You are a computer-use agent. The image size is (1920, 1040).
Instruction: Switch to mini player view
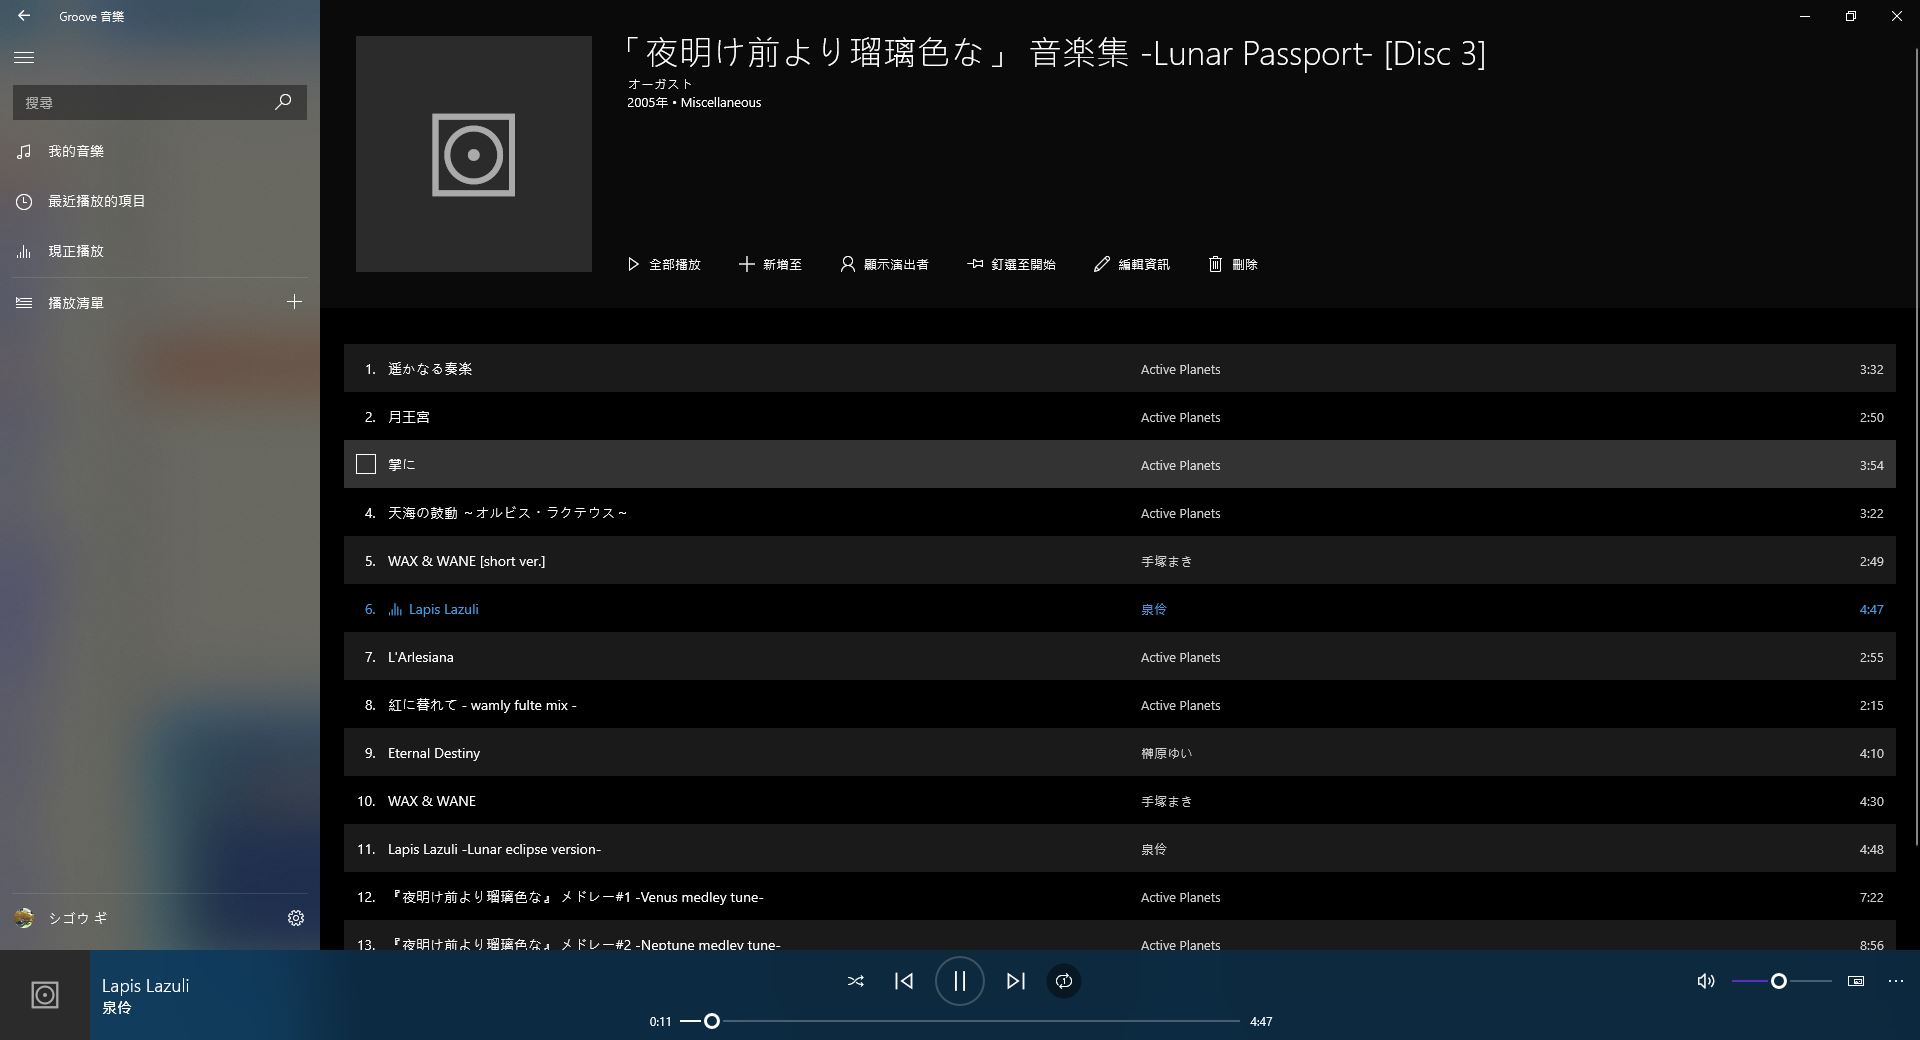coord(1856,981)
